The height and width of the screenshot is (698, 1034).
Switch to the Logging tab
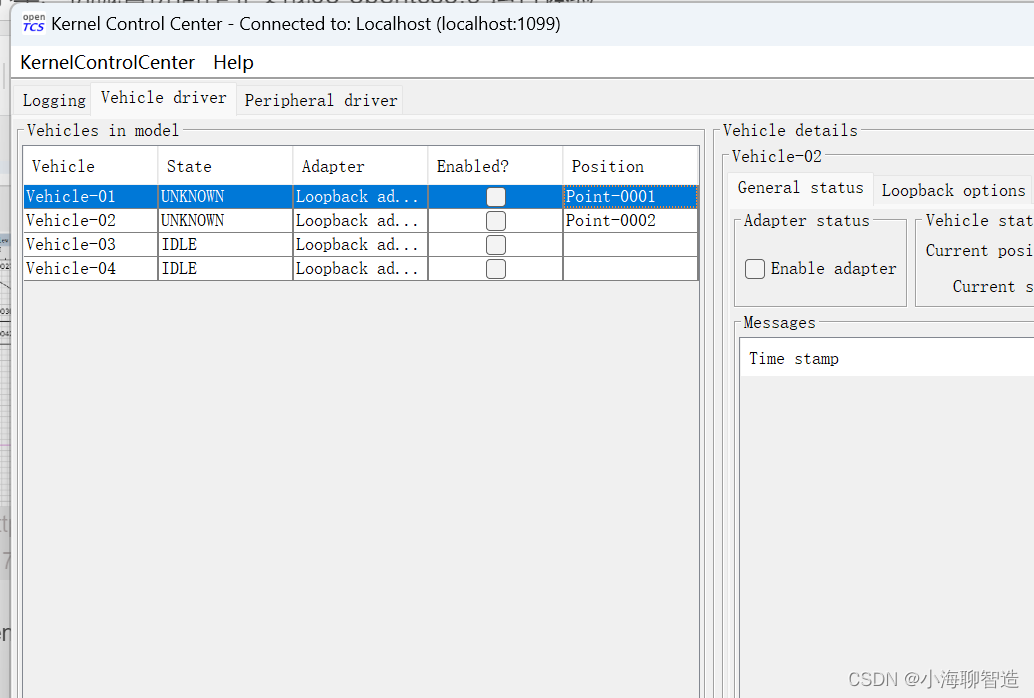(x=53, y=100)
